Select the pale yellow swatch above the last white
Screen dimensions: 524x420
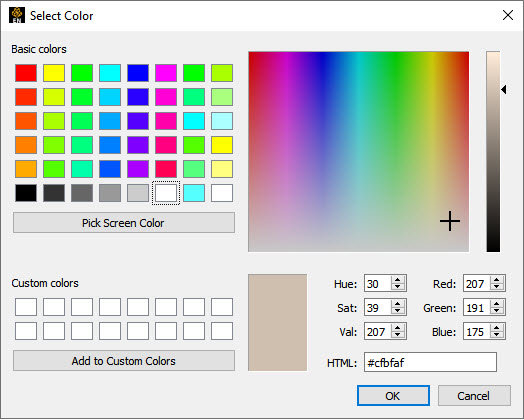coord(222,169)
